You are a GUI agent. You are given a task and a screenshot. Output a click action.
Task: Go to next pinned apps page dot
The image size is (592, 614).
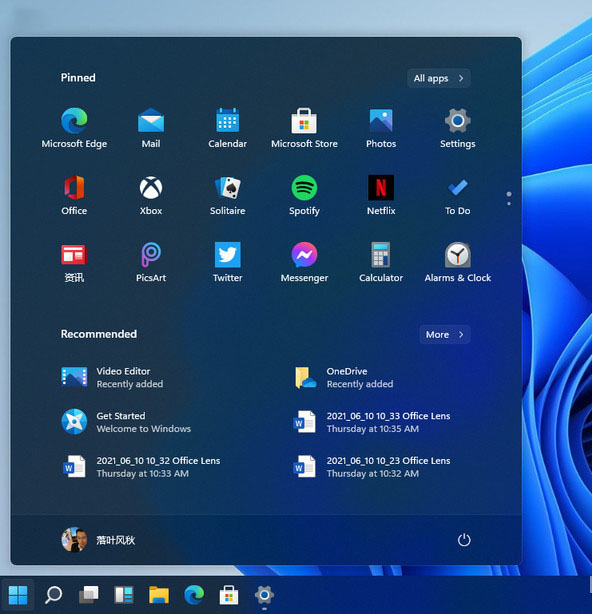click(509, 204)
